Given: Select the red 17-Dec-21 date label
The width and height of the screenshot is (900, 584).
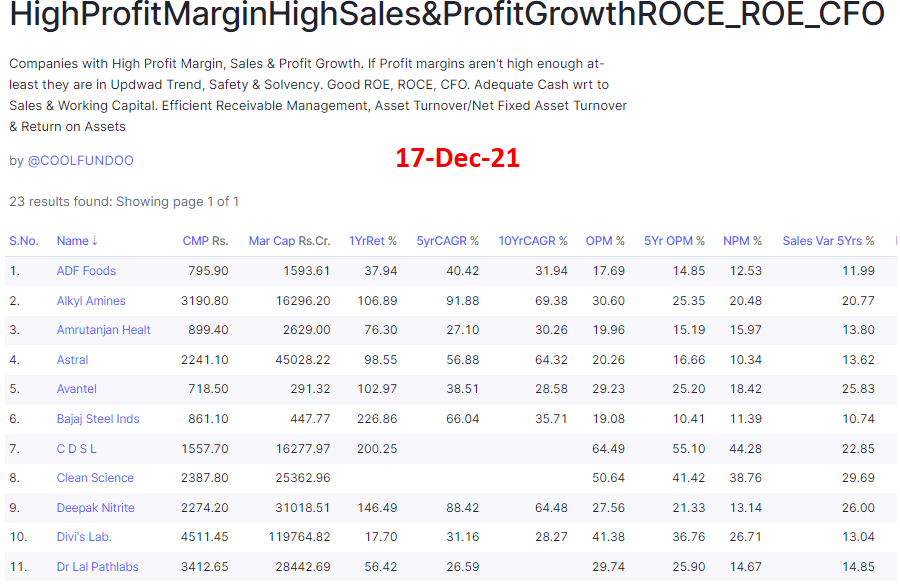Looking at the screenshot, I should click(x=457, y=158).
